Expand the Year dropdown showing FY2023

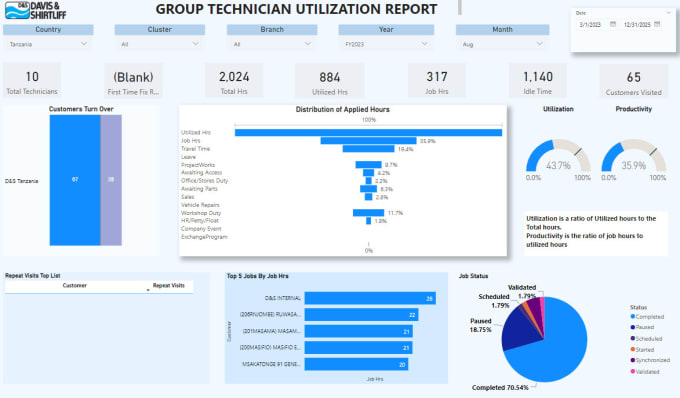tap(386, 44)
